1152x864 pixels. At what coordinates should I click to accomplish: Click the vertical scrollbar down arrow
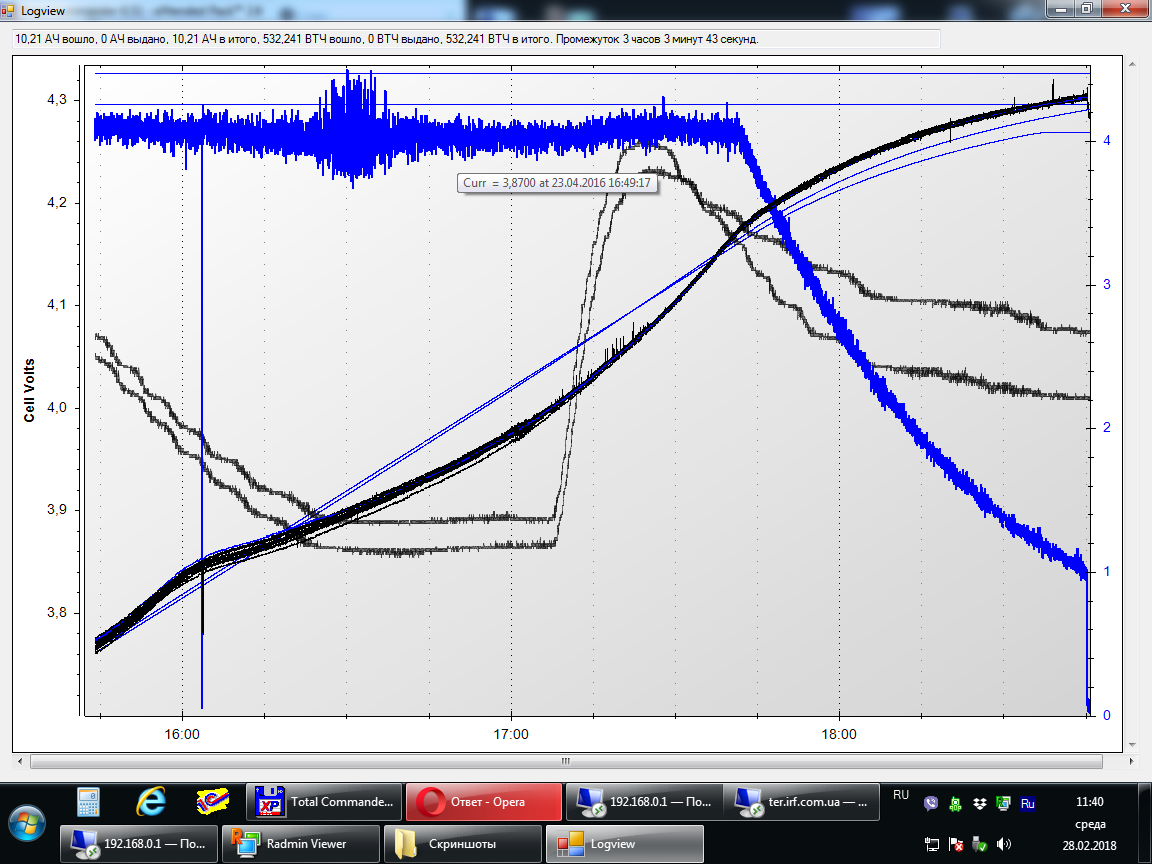point(1132,745)
